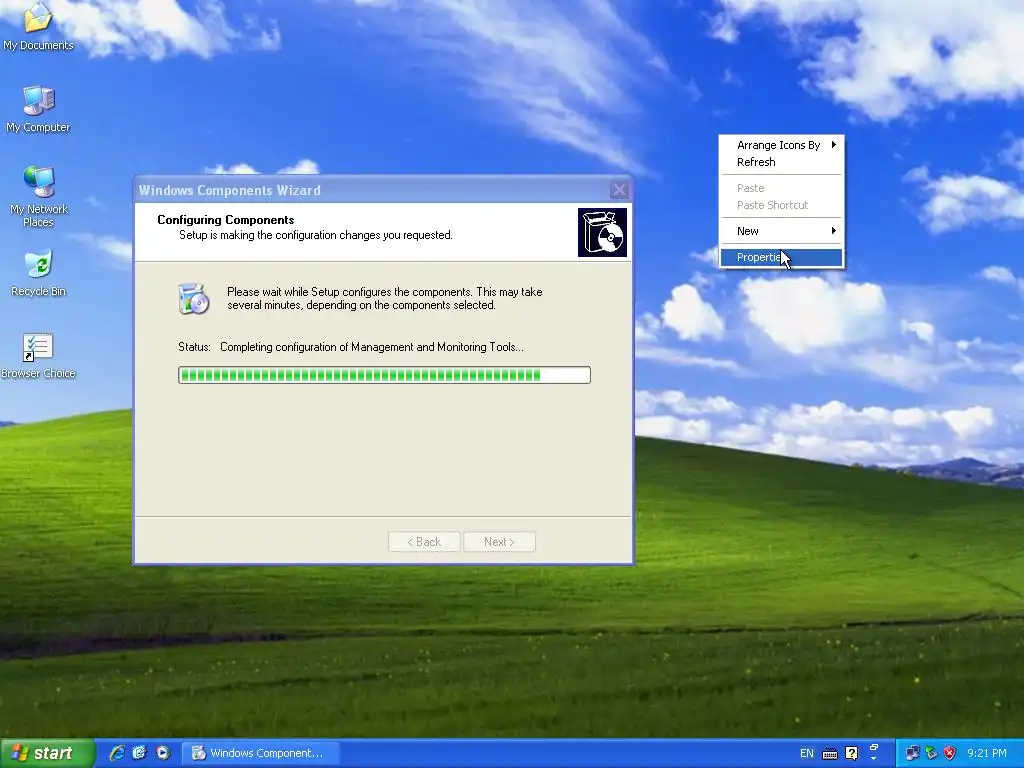Choose Refresh from context menu
This screenshot has width=1024, height=768.
tap(781, 162)
